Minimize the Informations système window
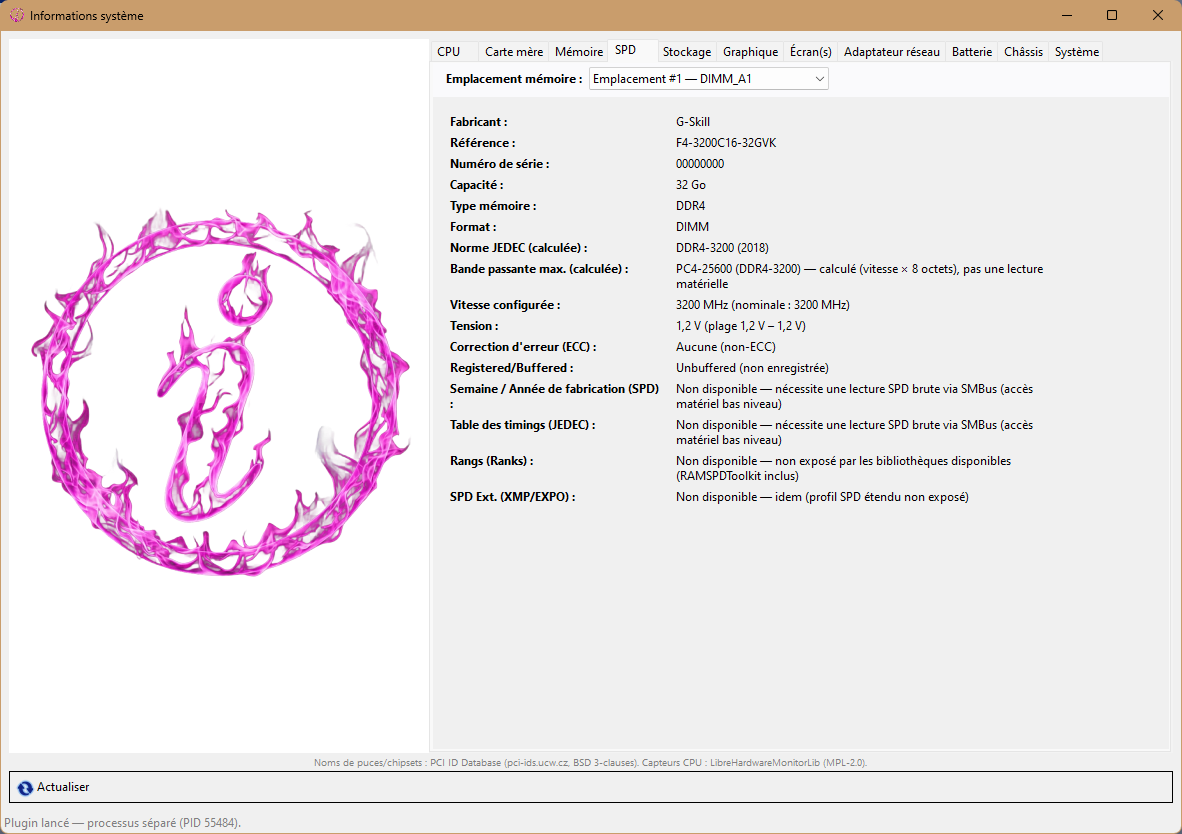Image resolution: width=1182 pixels, height=834 pixels. 1067,15
